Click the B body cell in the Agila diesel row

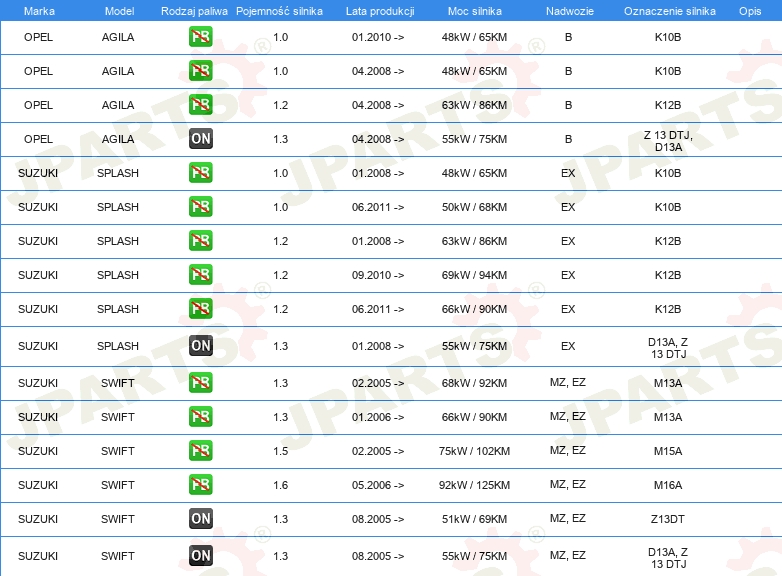pos(568,140)
